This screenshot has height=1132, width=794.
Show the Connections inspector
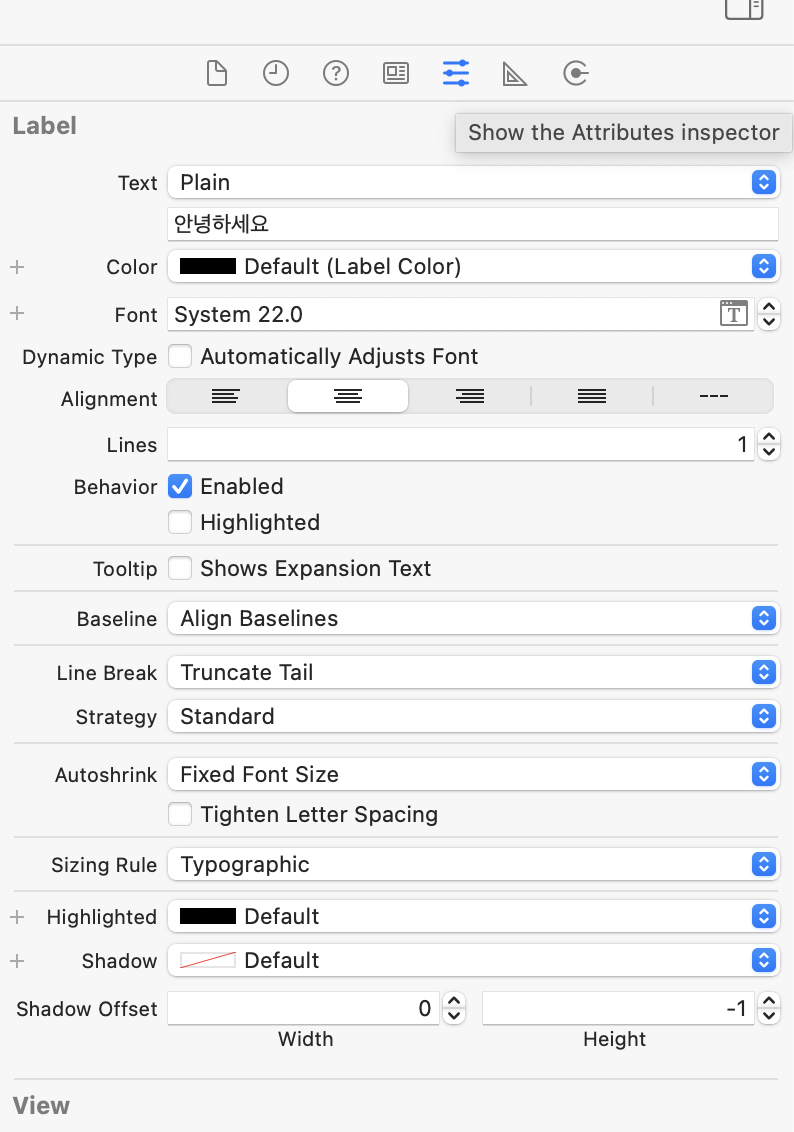[575, 73]
